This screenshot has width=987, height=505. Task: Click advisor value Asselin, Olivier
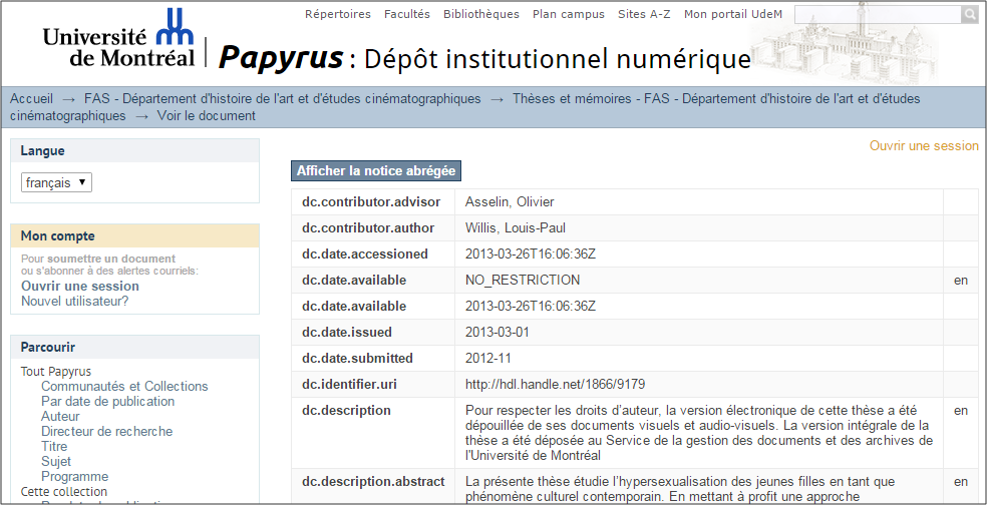pos(510,202)
